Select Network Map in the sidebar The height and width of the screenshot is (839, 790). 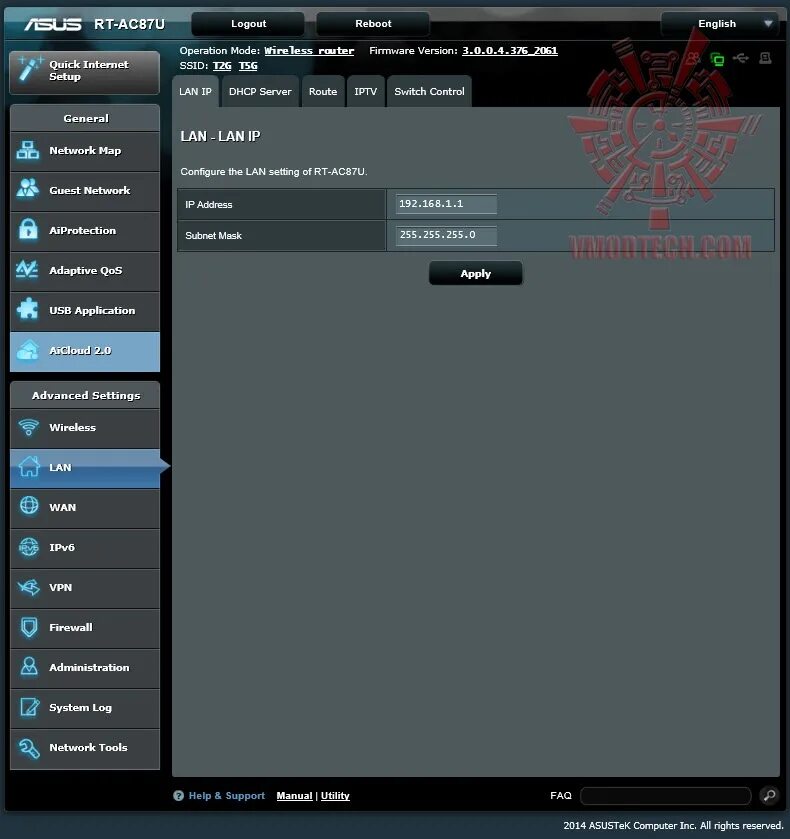pos(85,151)
